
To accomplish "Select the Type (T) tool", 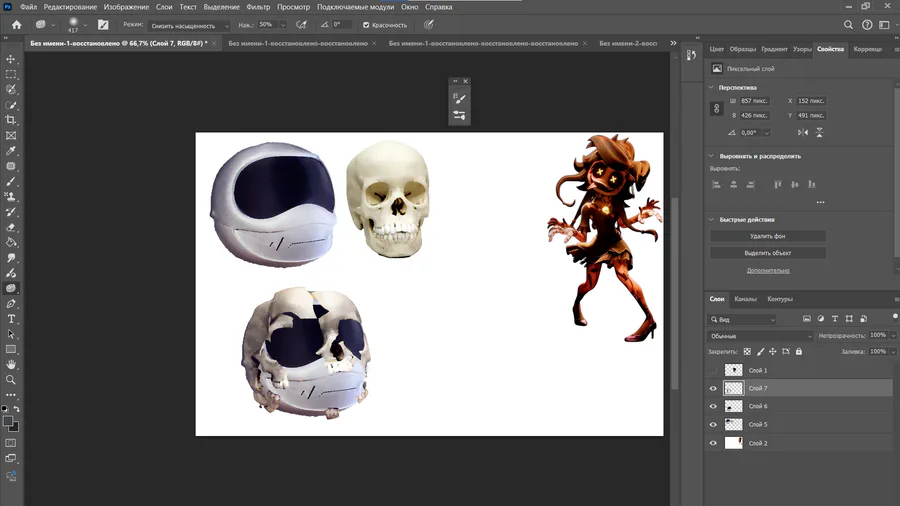I will (x=11, y=319).
